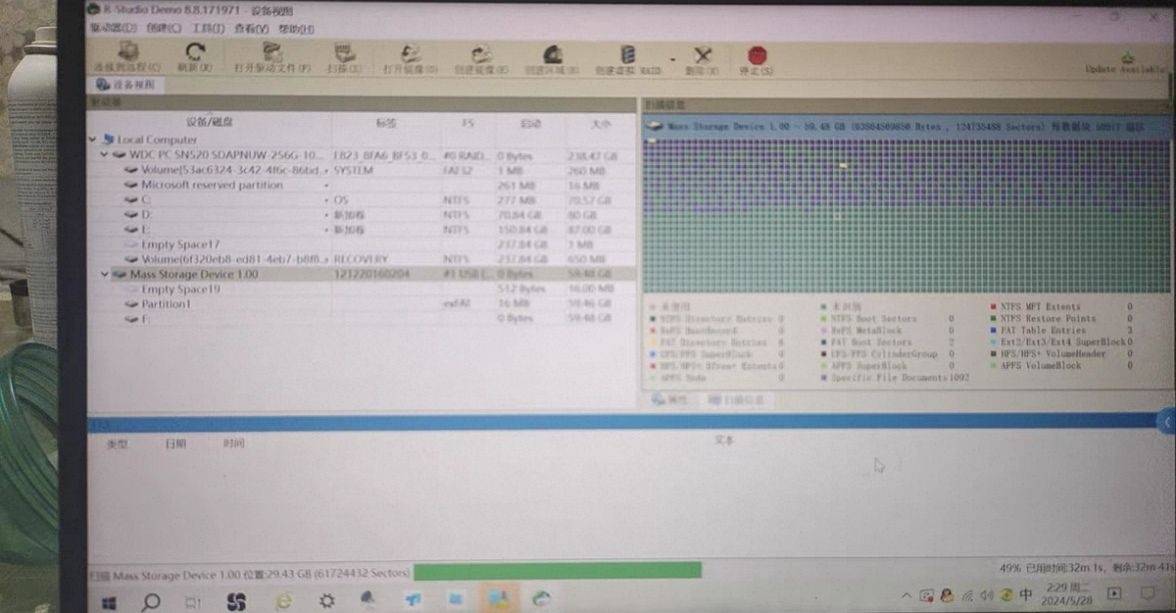Select the Empty Space19 row
Image resolution: width=1176 pixels, height=613 pixels.
point(362,289)
